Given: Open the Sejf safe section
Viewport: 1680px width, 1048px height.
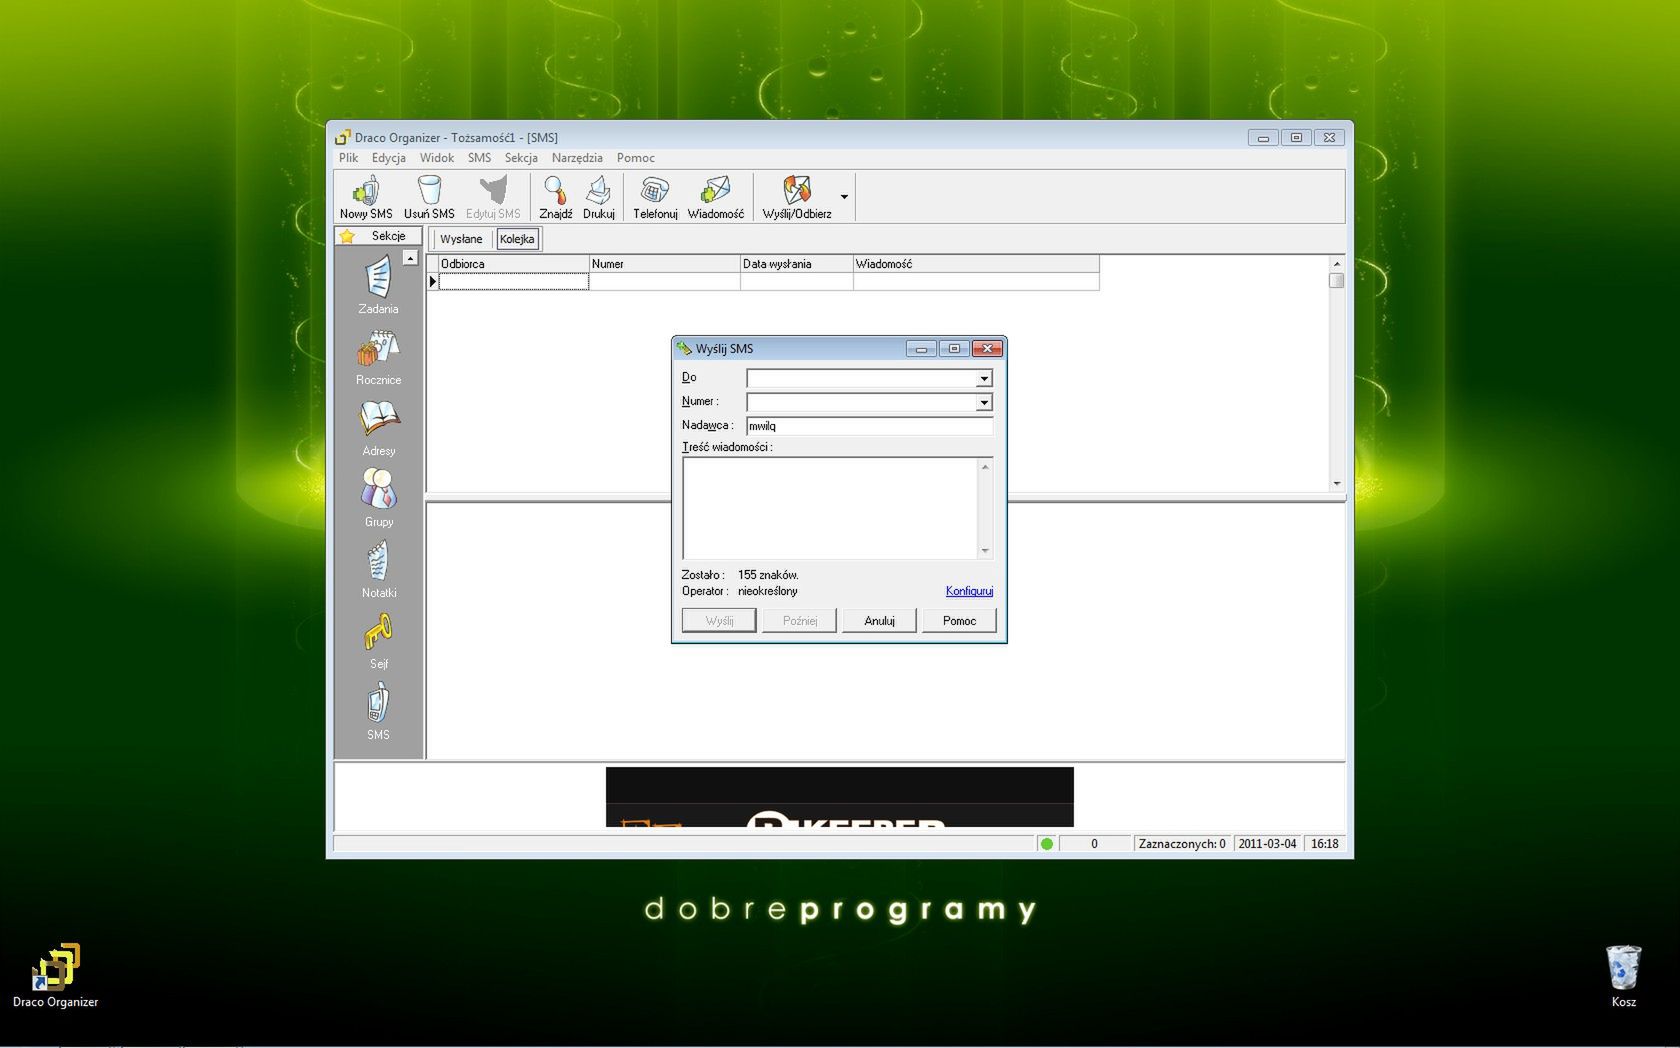Looking at the screenshot, I should (x=378, y=641).
